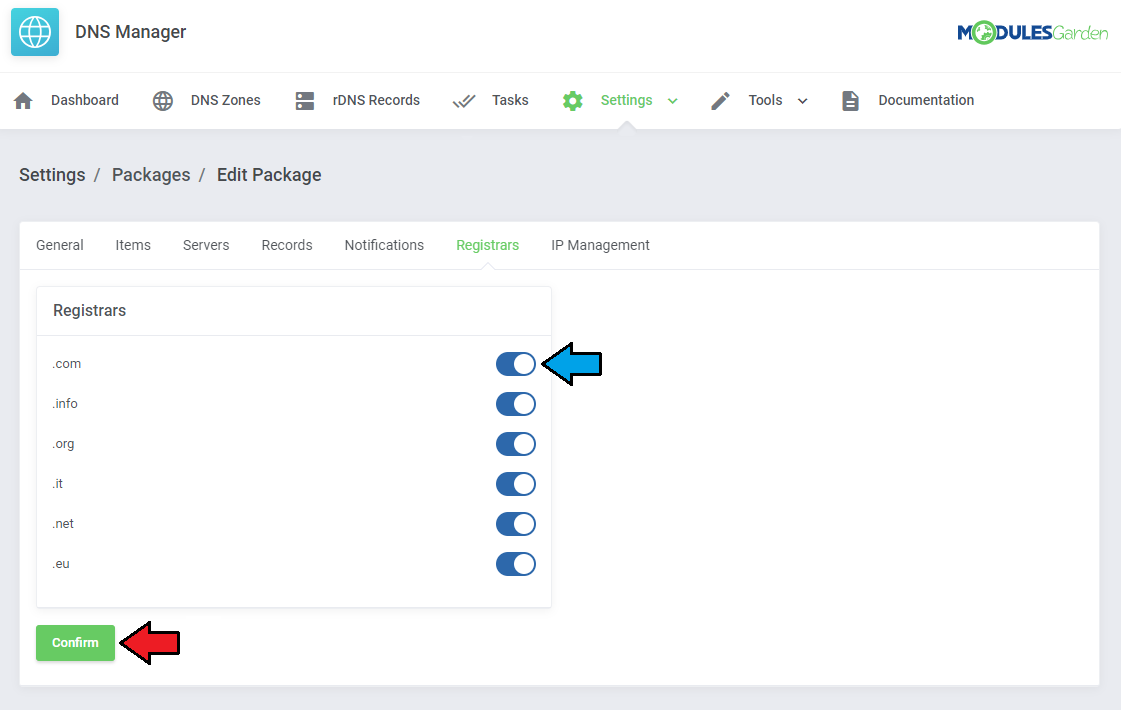Click the Documentation file icon

850,101
